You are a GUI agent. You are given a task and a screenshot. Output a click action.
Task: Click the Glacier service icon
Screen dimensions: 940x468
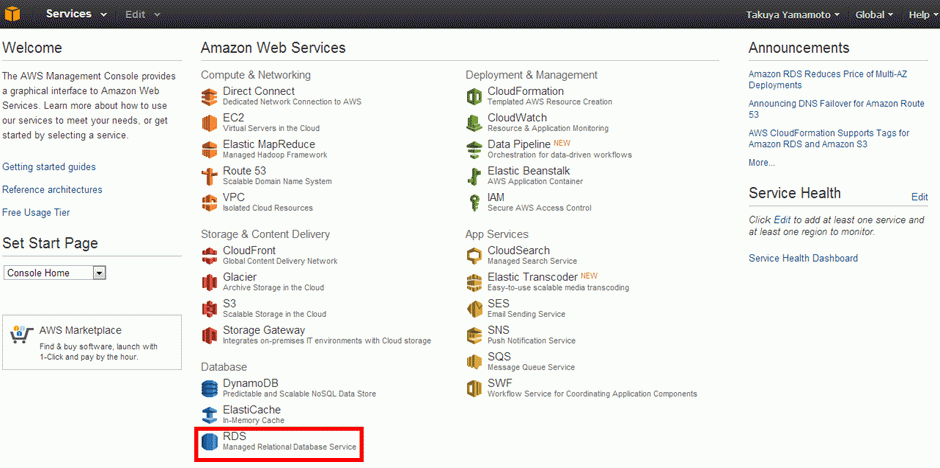[209, 282]
